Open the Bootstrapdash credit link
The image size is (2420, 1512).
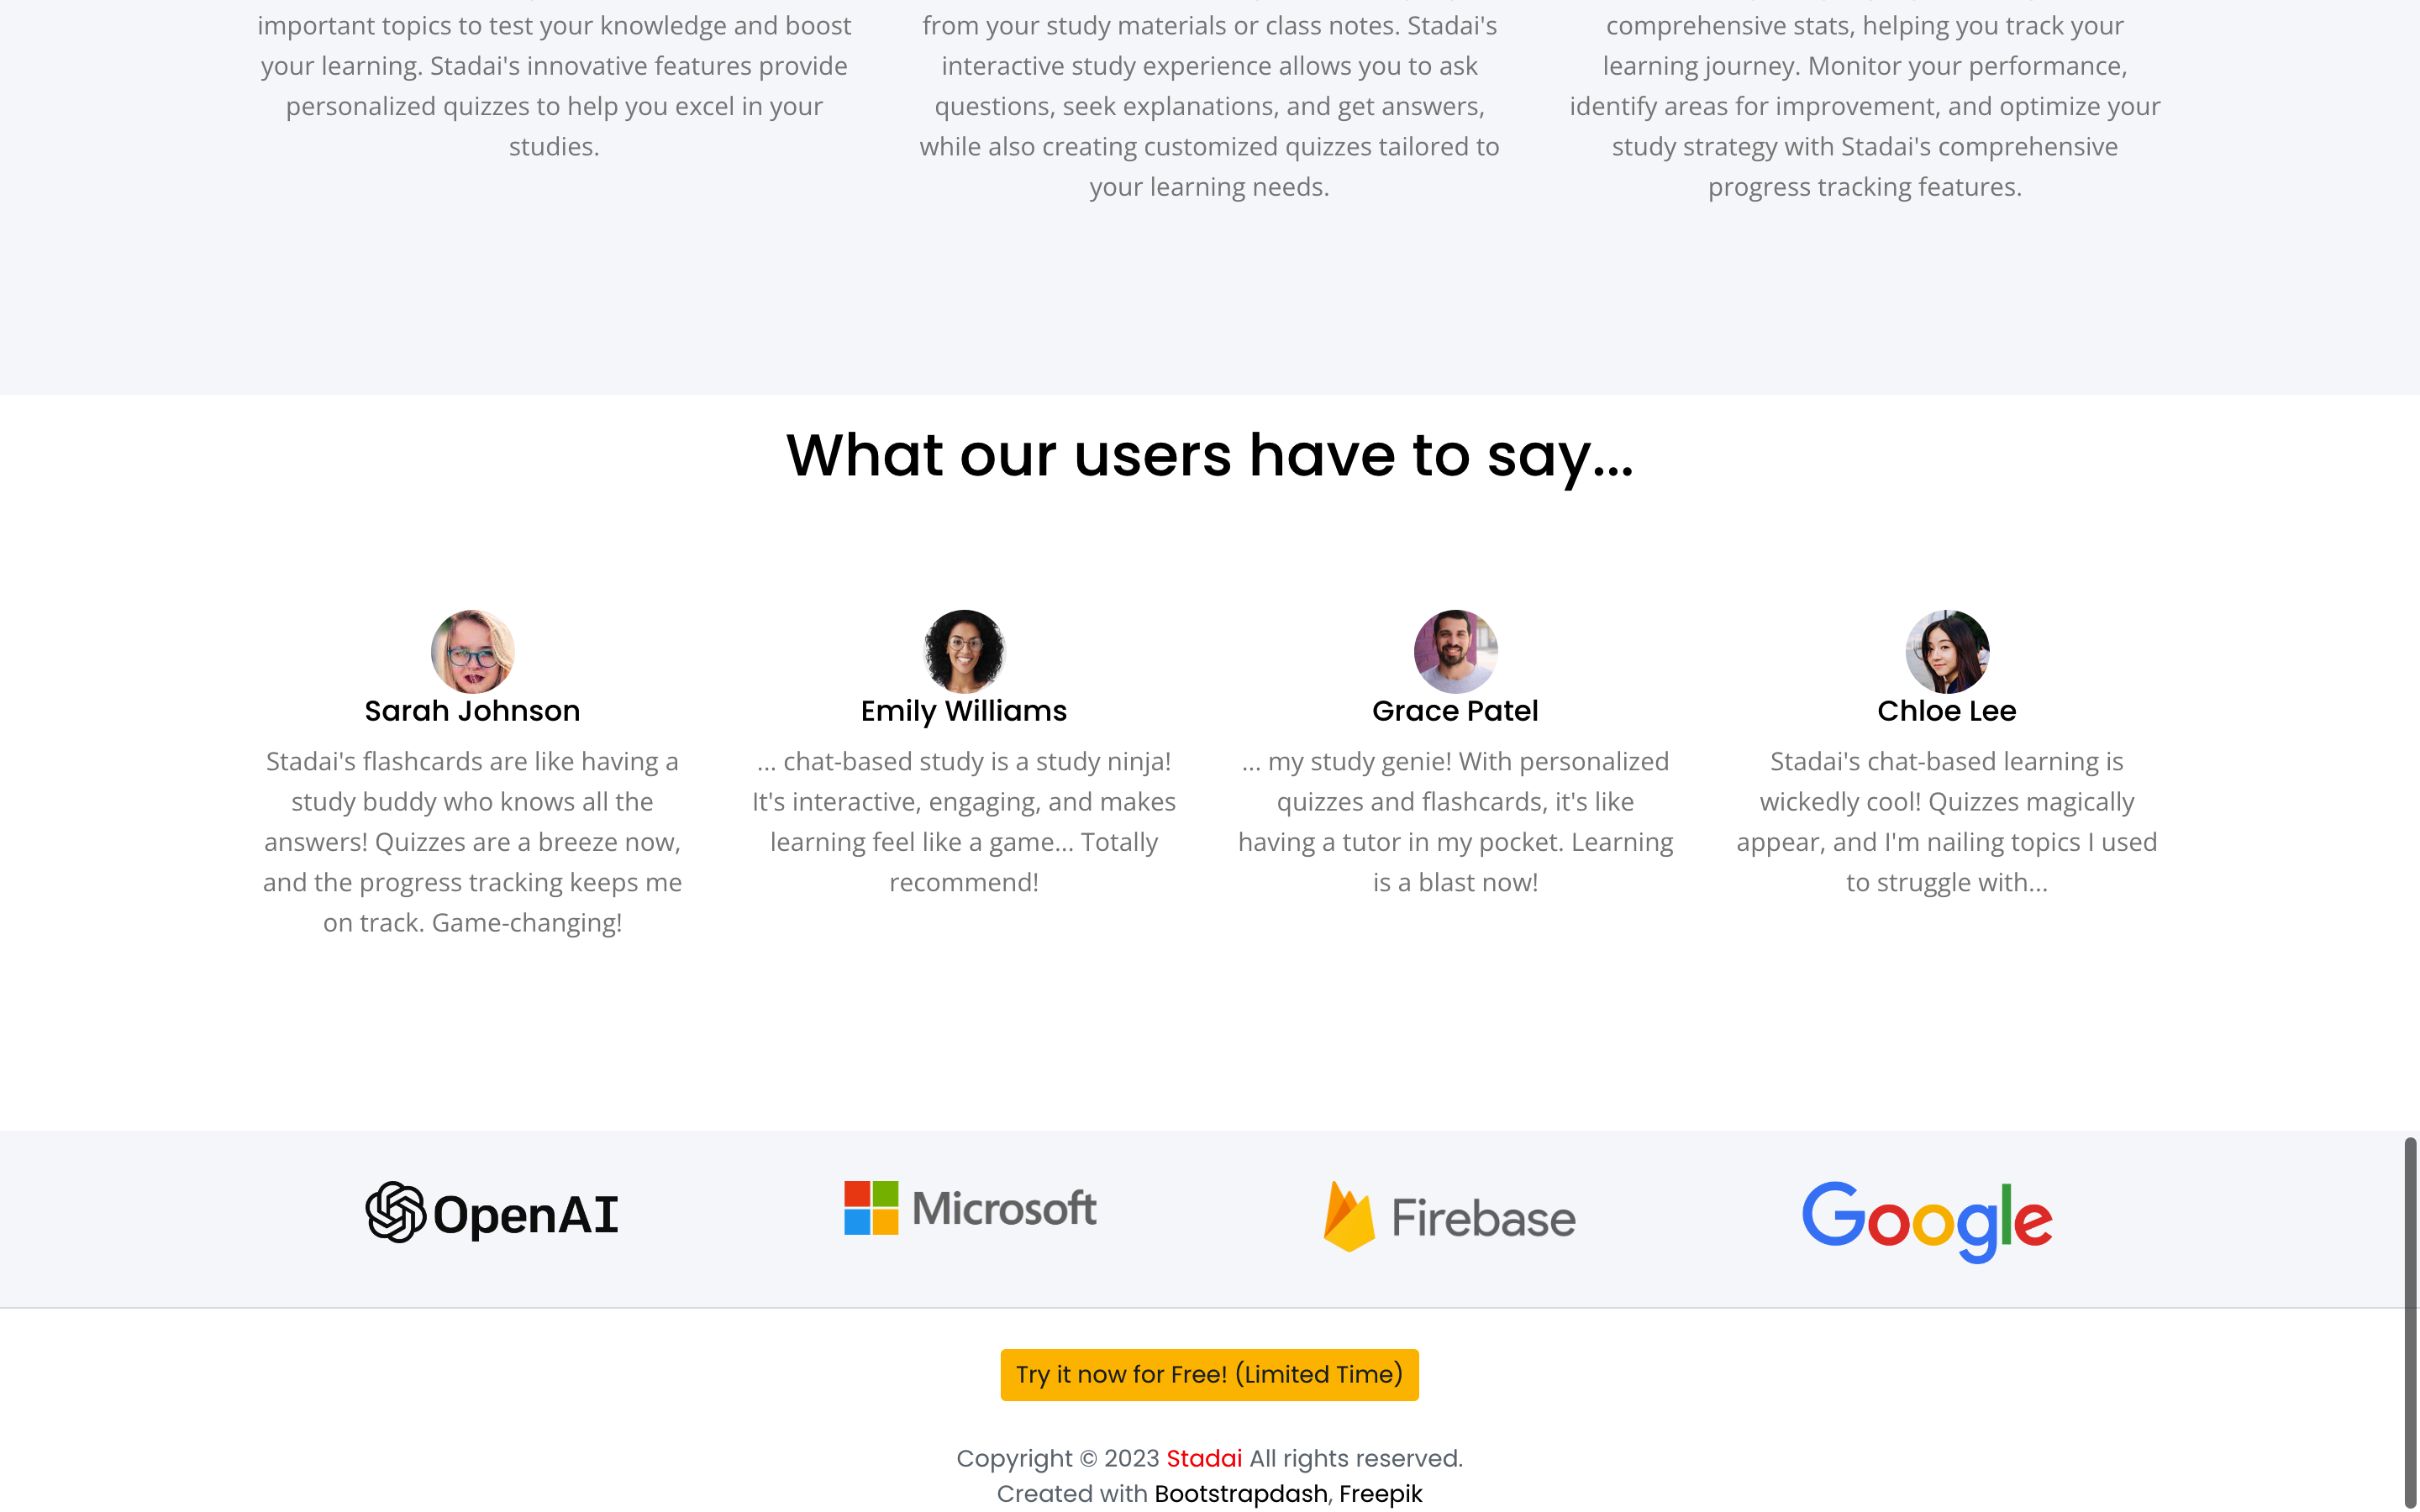1241,1493
